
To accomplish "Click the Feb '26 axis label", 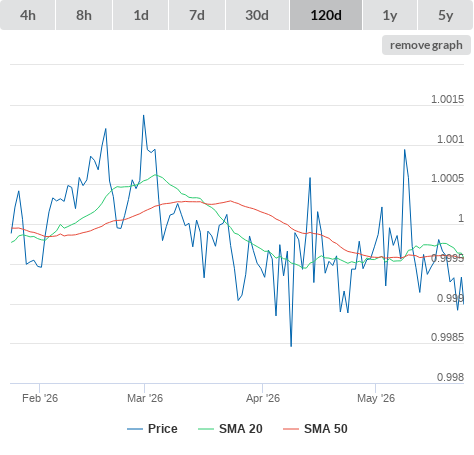I will [x=40, y=398].
